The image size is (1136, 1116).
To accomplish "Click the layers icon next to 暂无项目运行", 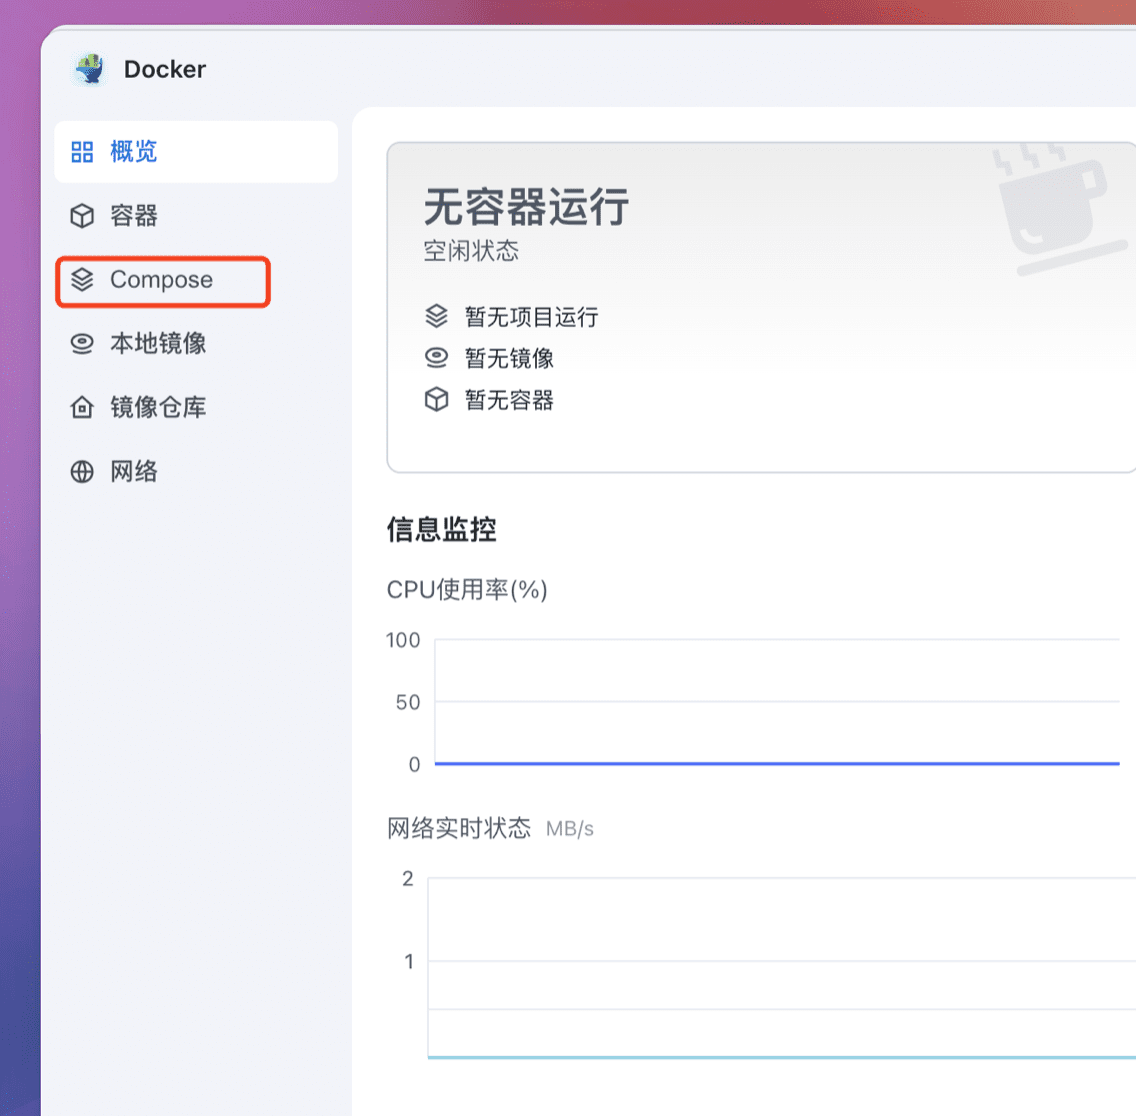I will tap(437, 317).
